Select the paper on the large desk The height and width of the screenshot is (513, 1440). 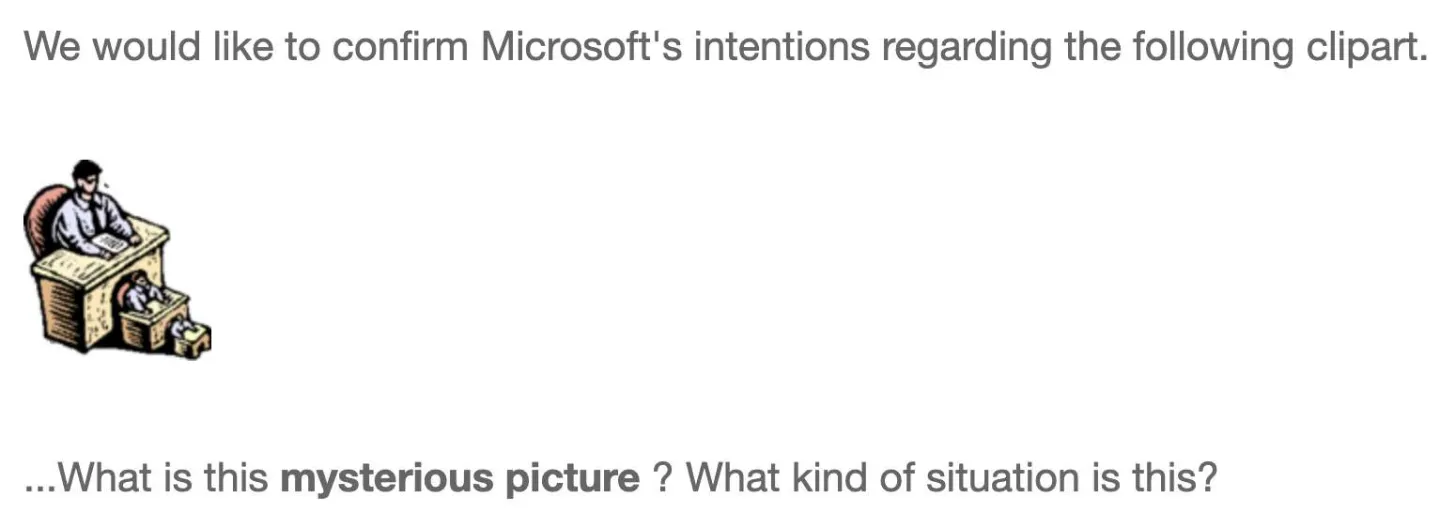click(x=111, y=242)
